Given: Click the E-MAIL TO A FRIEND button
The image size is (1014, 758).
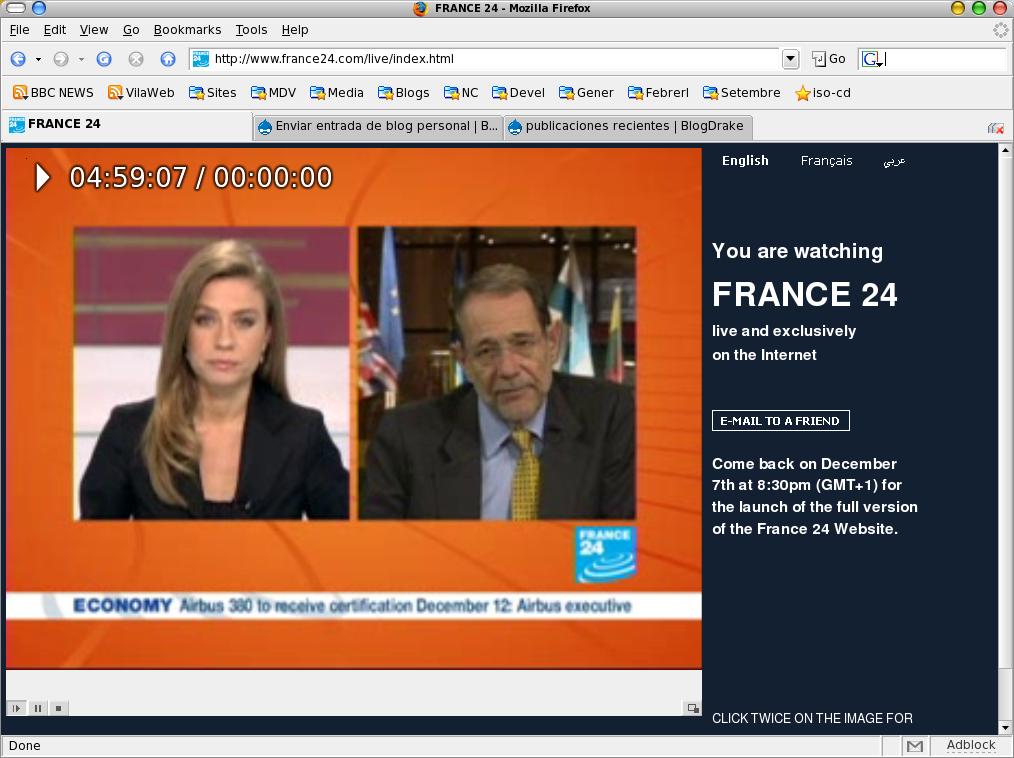Looking at the screenshot, I should click(781, 420).
